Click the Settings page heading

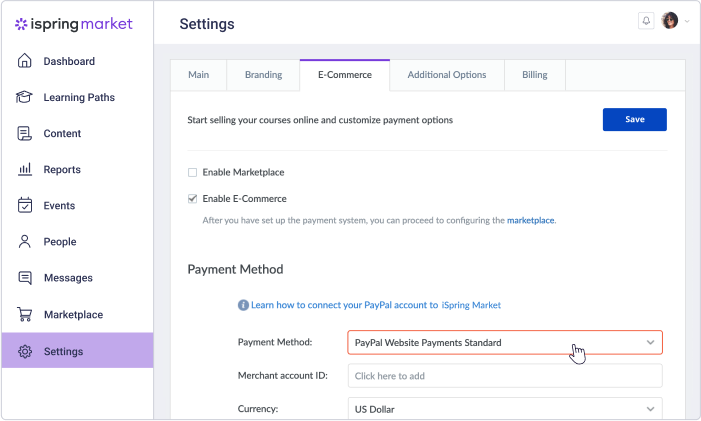point(207,24)
